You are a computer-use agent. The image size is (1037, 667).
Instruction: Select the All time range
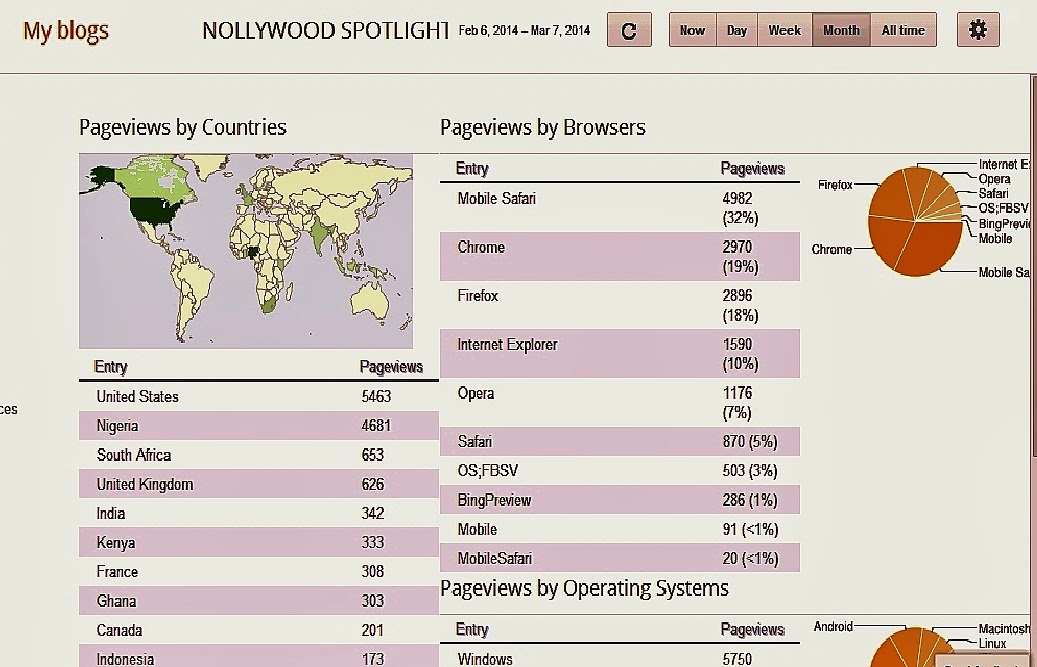click(x=903, y=30)
